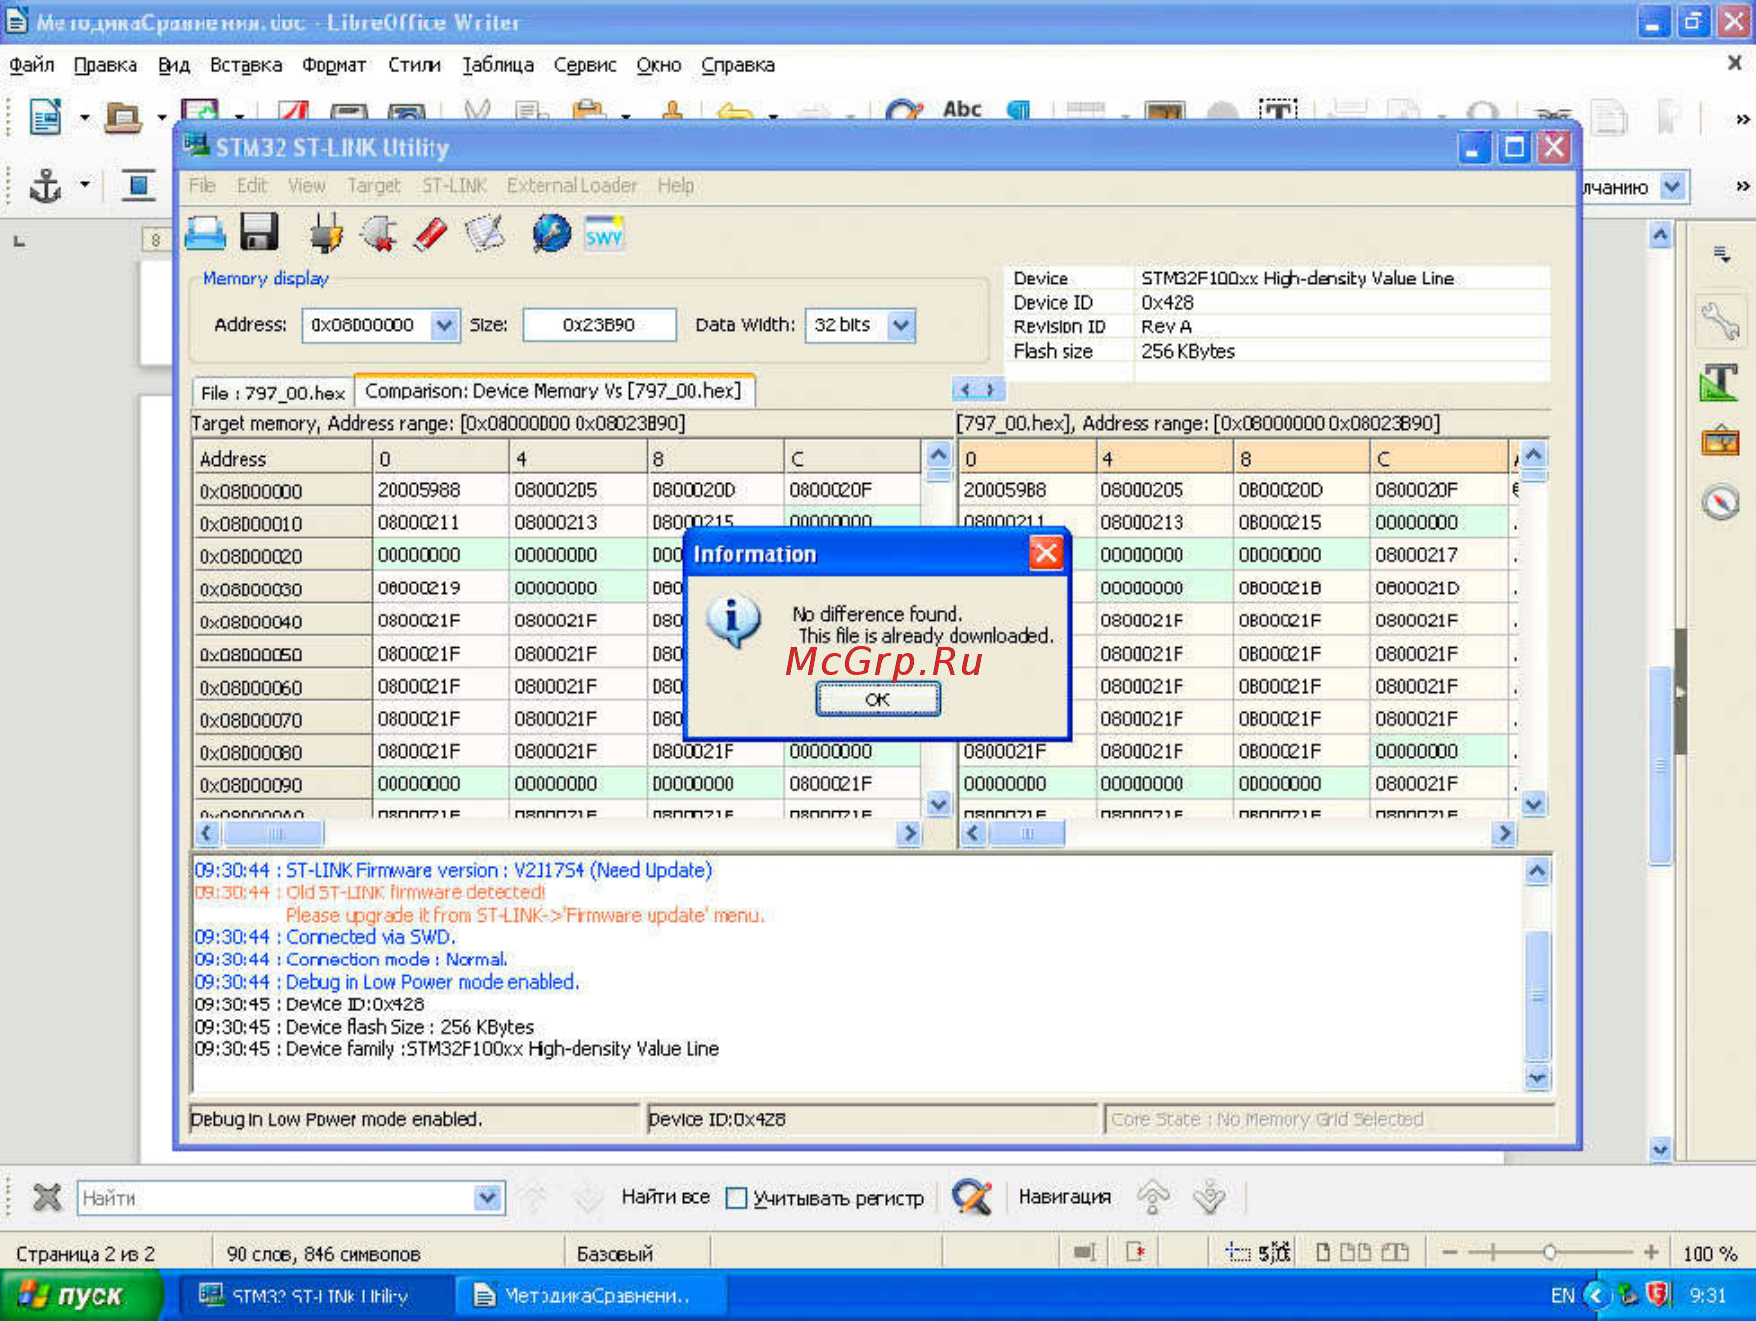The height and width of the screenshot is (1321, 1756).
Task: Click the Найти все button
Action: [x=665, y=1197]
